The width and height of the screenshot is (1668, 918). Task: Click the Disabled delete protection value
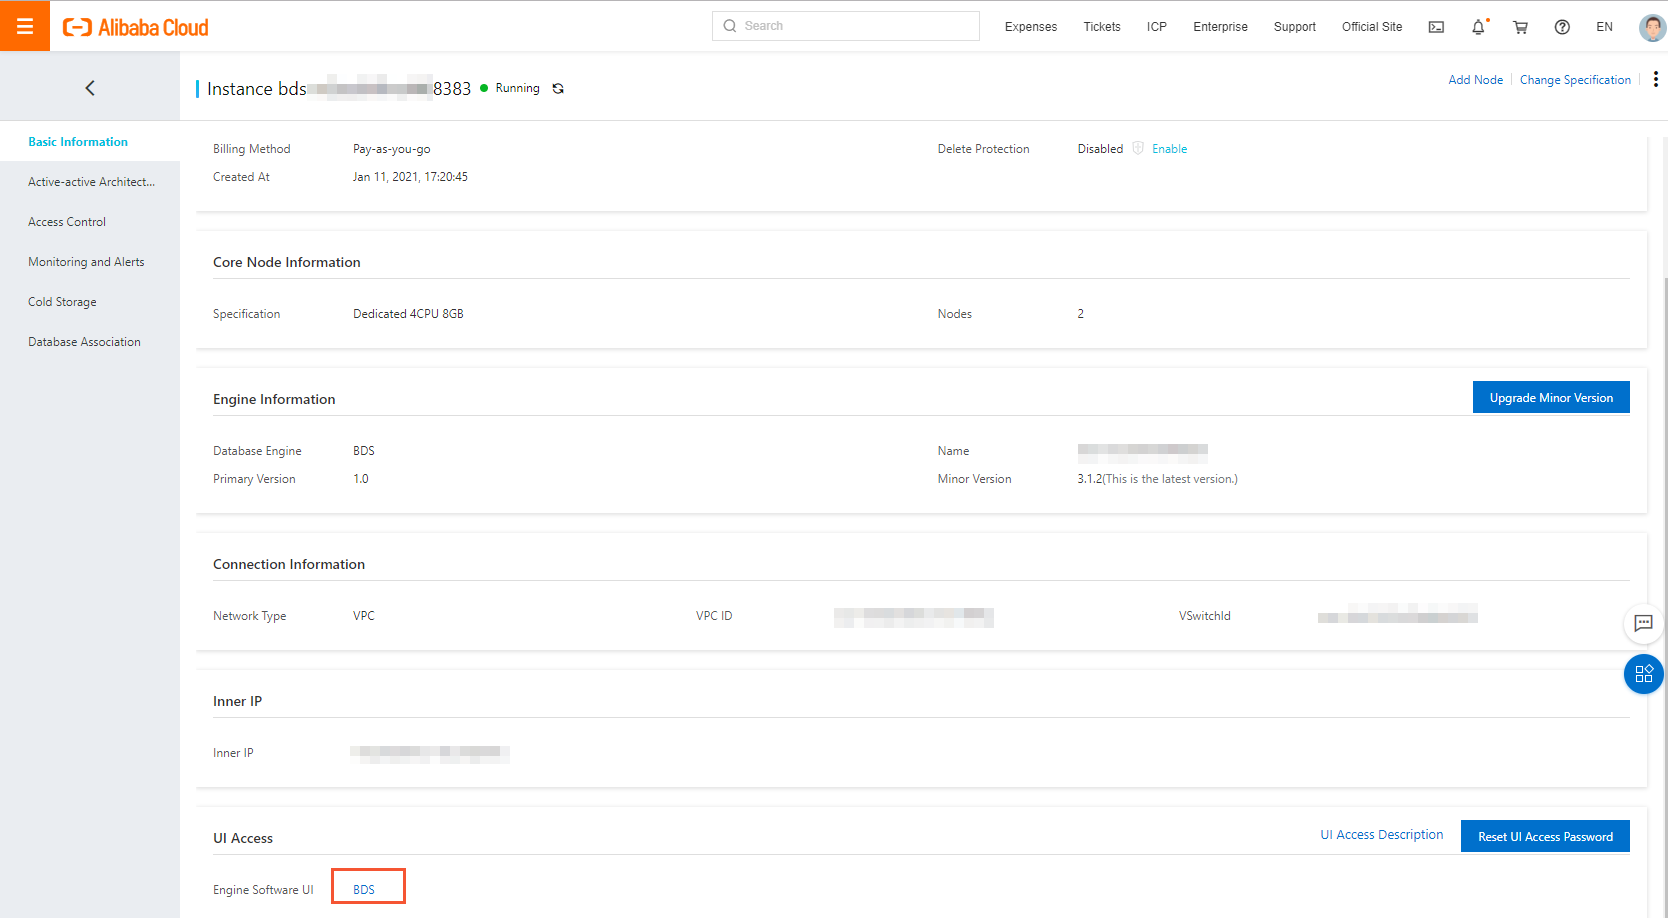(1100, 149)
